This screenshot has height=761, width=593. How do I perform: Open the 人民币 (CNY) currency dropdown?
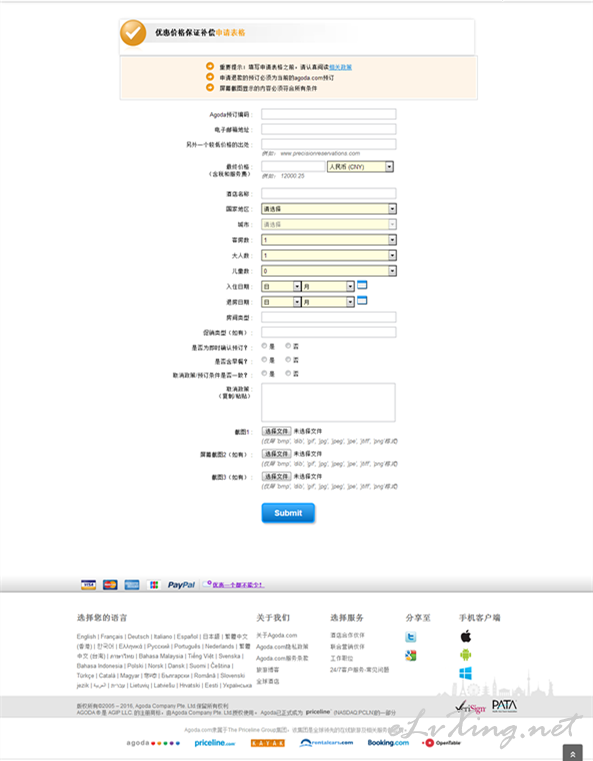click(x=360, y=166)
